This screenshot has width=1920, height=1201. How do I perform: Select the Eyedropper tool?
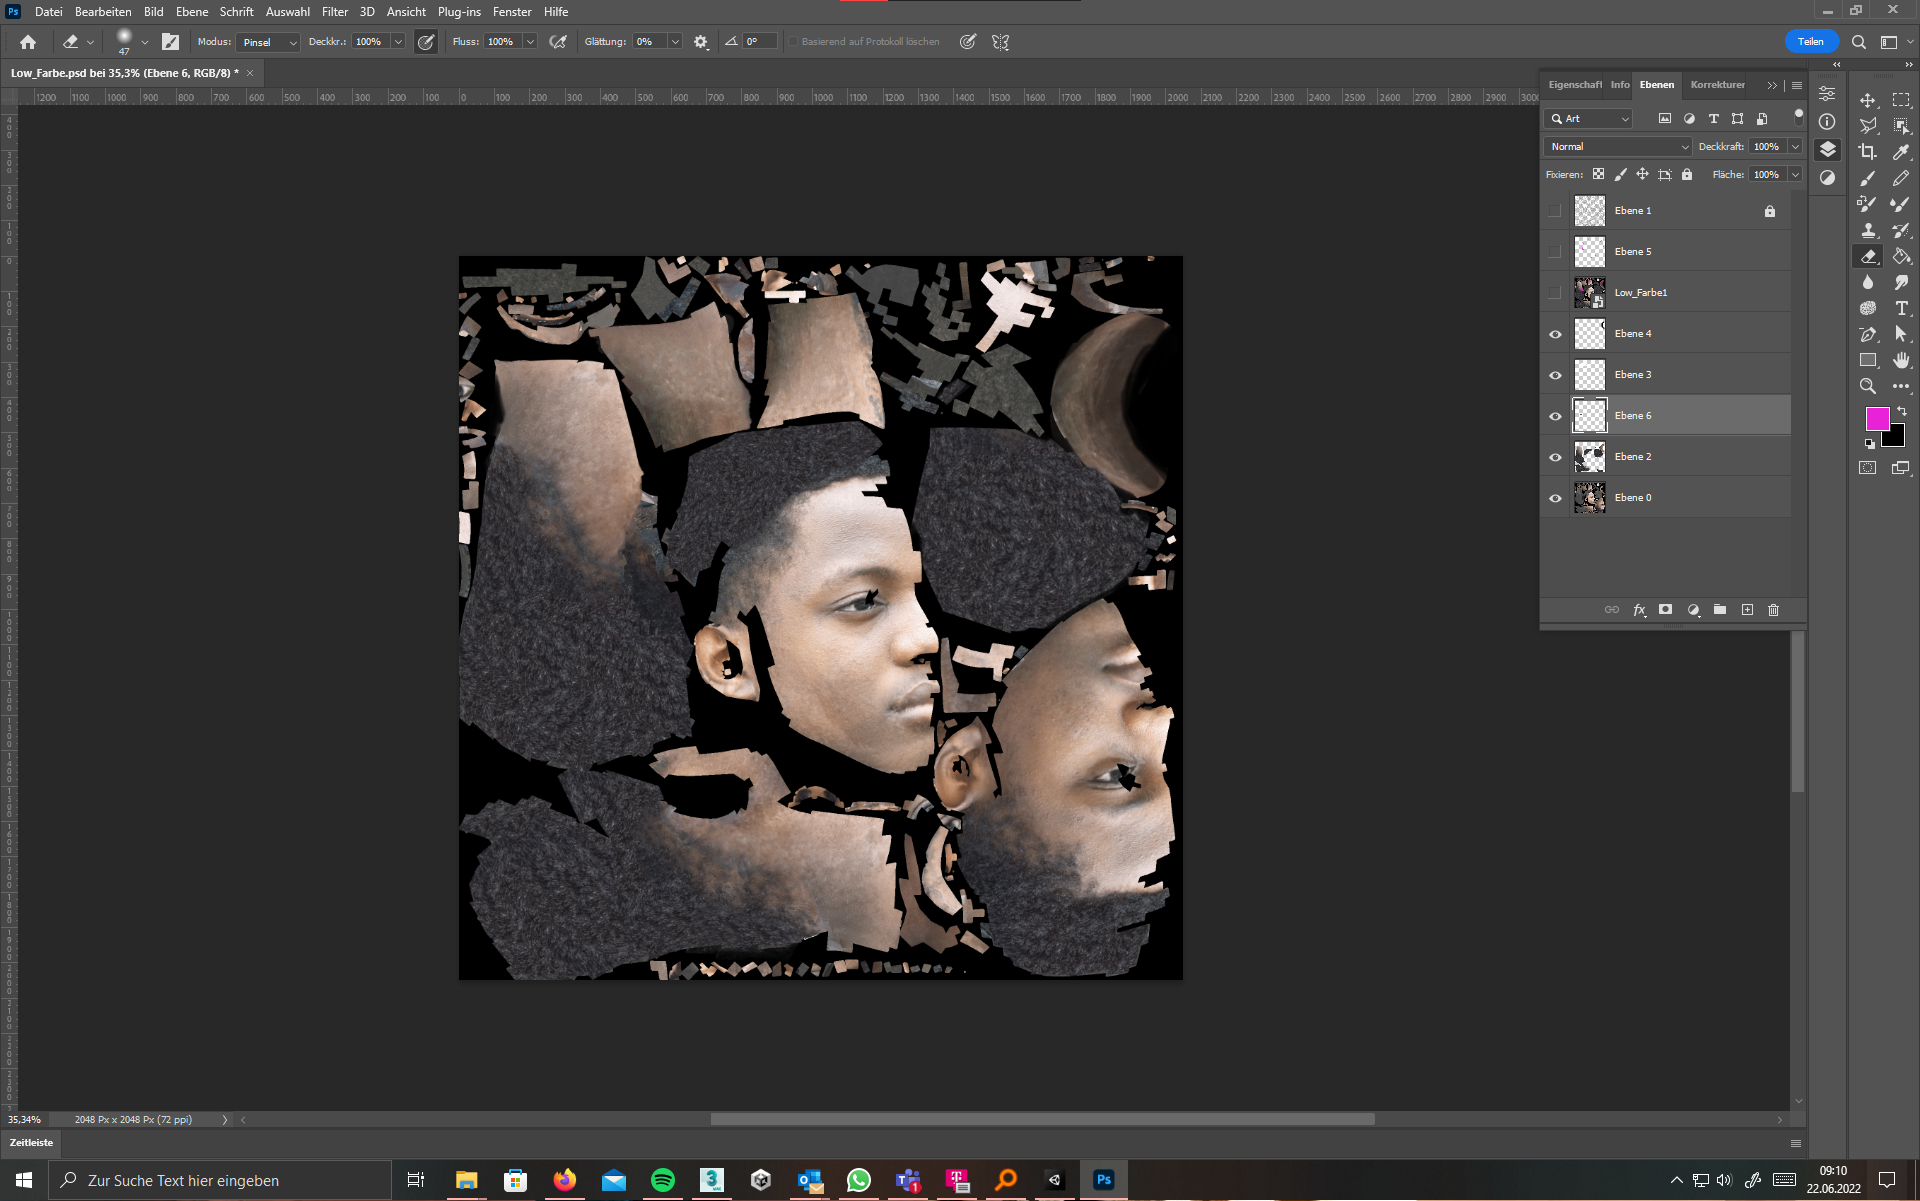[x=1901, y=152]
